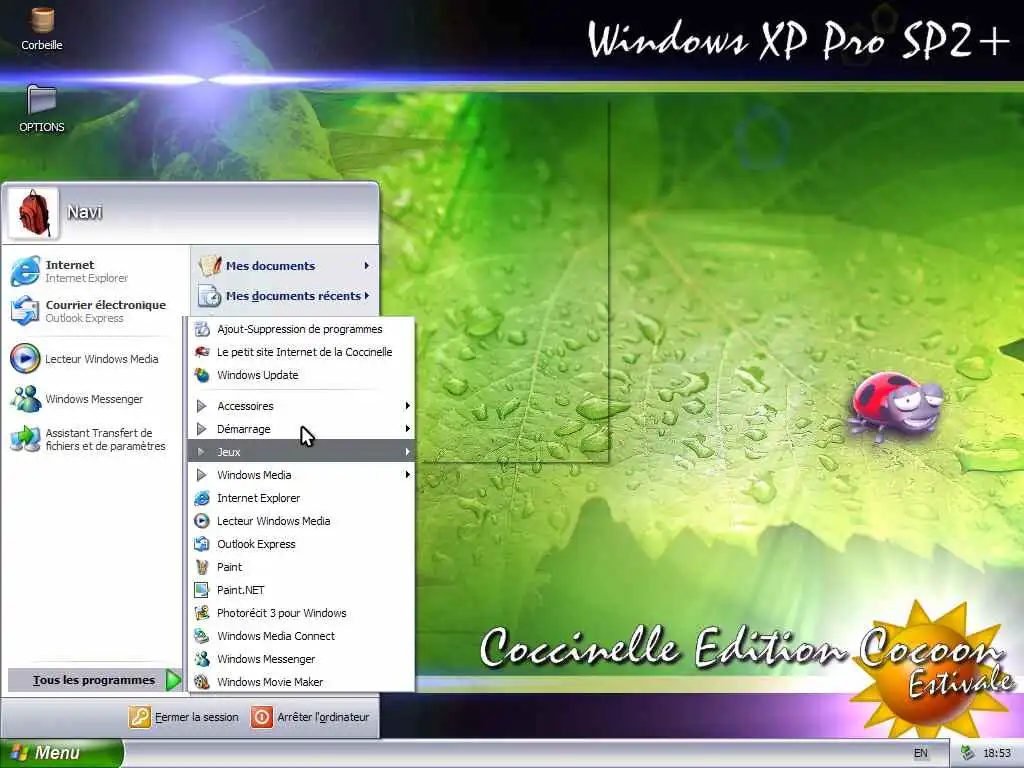Click the 18:53 taskbar clock

point(997,753)
